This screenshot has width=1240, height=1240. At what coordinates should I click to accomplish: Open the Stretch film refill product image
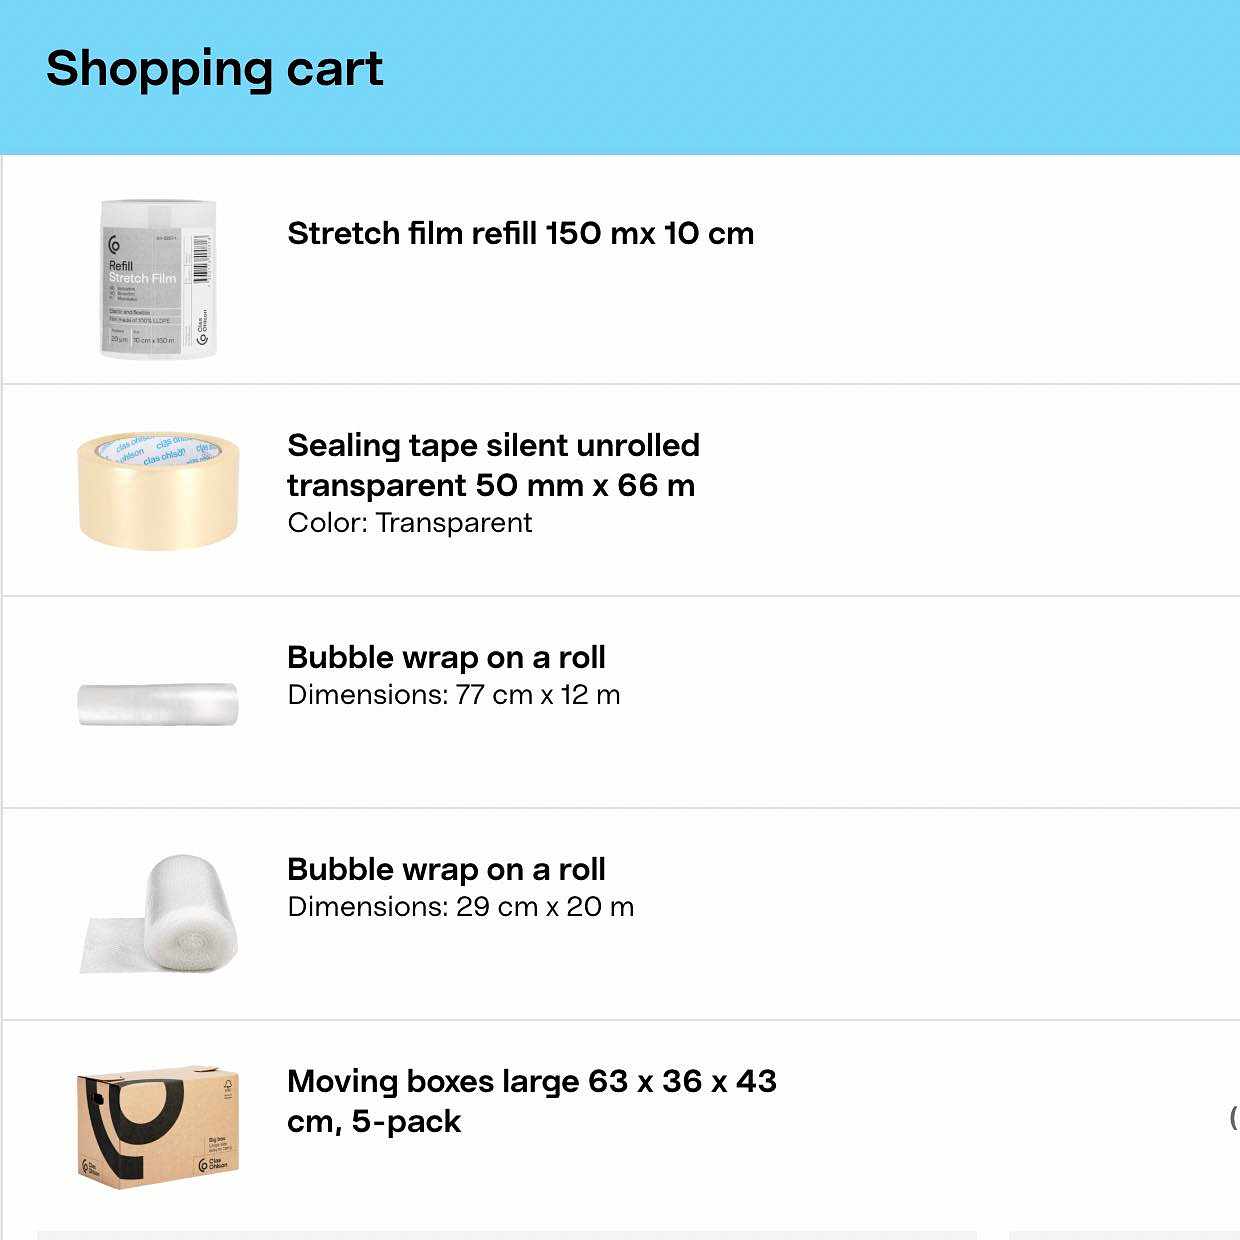(158, 279)
